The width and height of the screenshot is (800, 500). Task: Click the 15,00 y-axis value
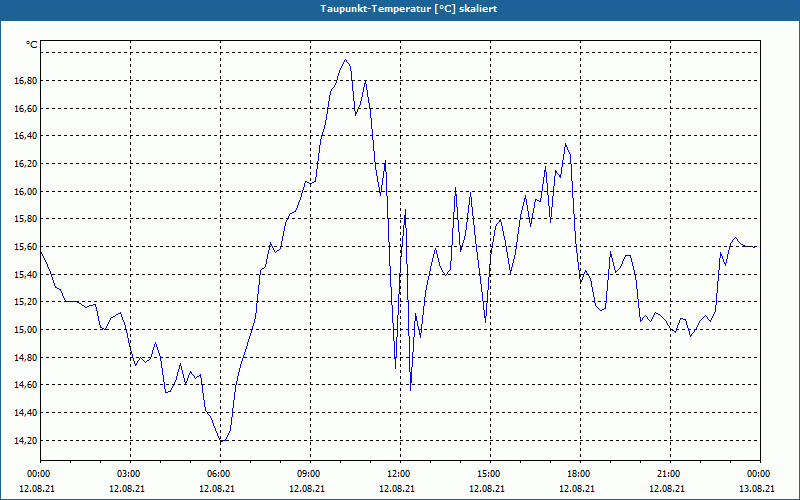pyautogui.click(x=26, y=330)
